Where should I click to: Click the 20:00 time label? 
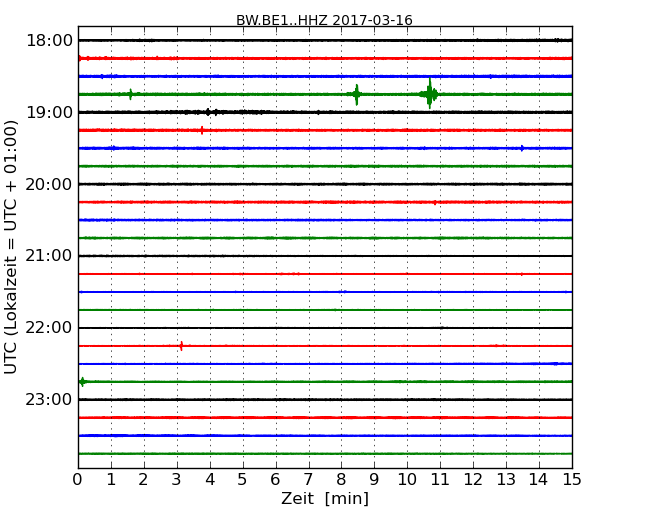(49, 184)
